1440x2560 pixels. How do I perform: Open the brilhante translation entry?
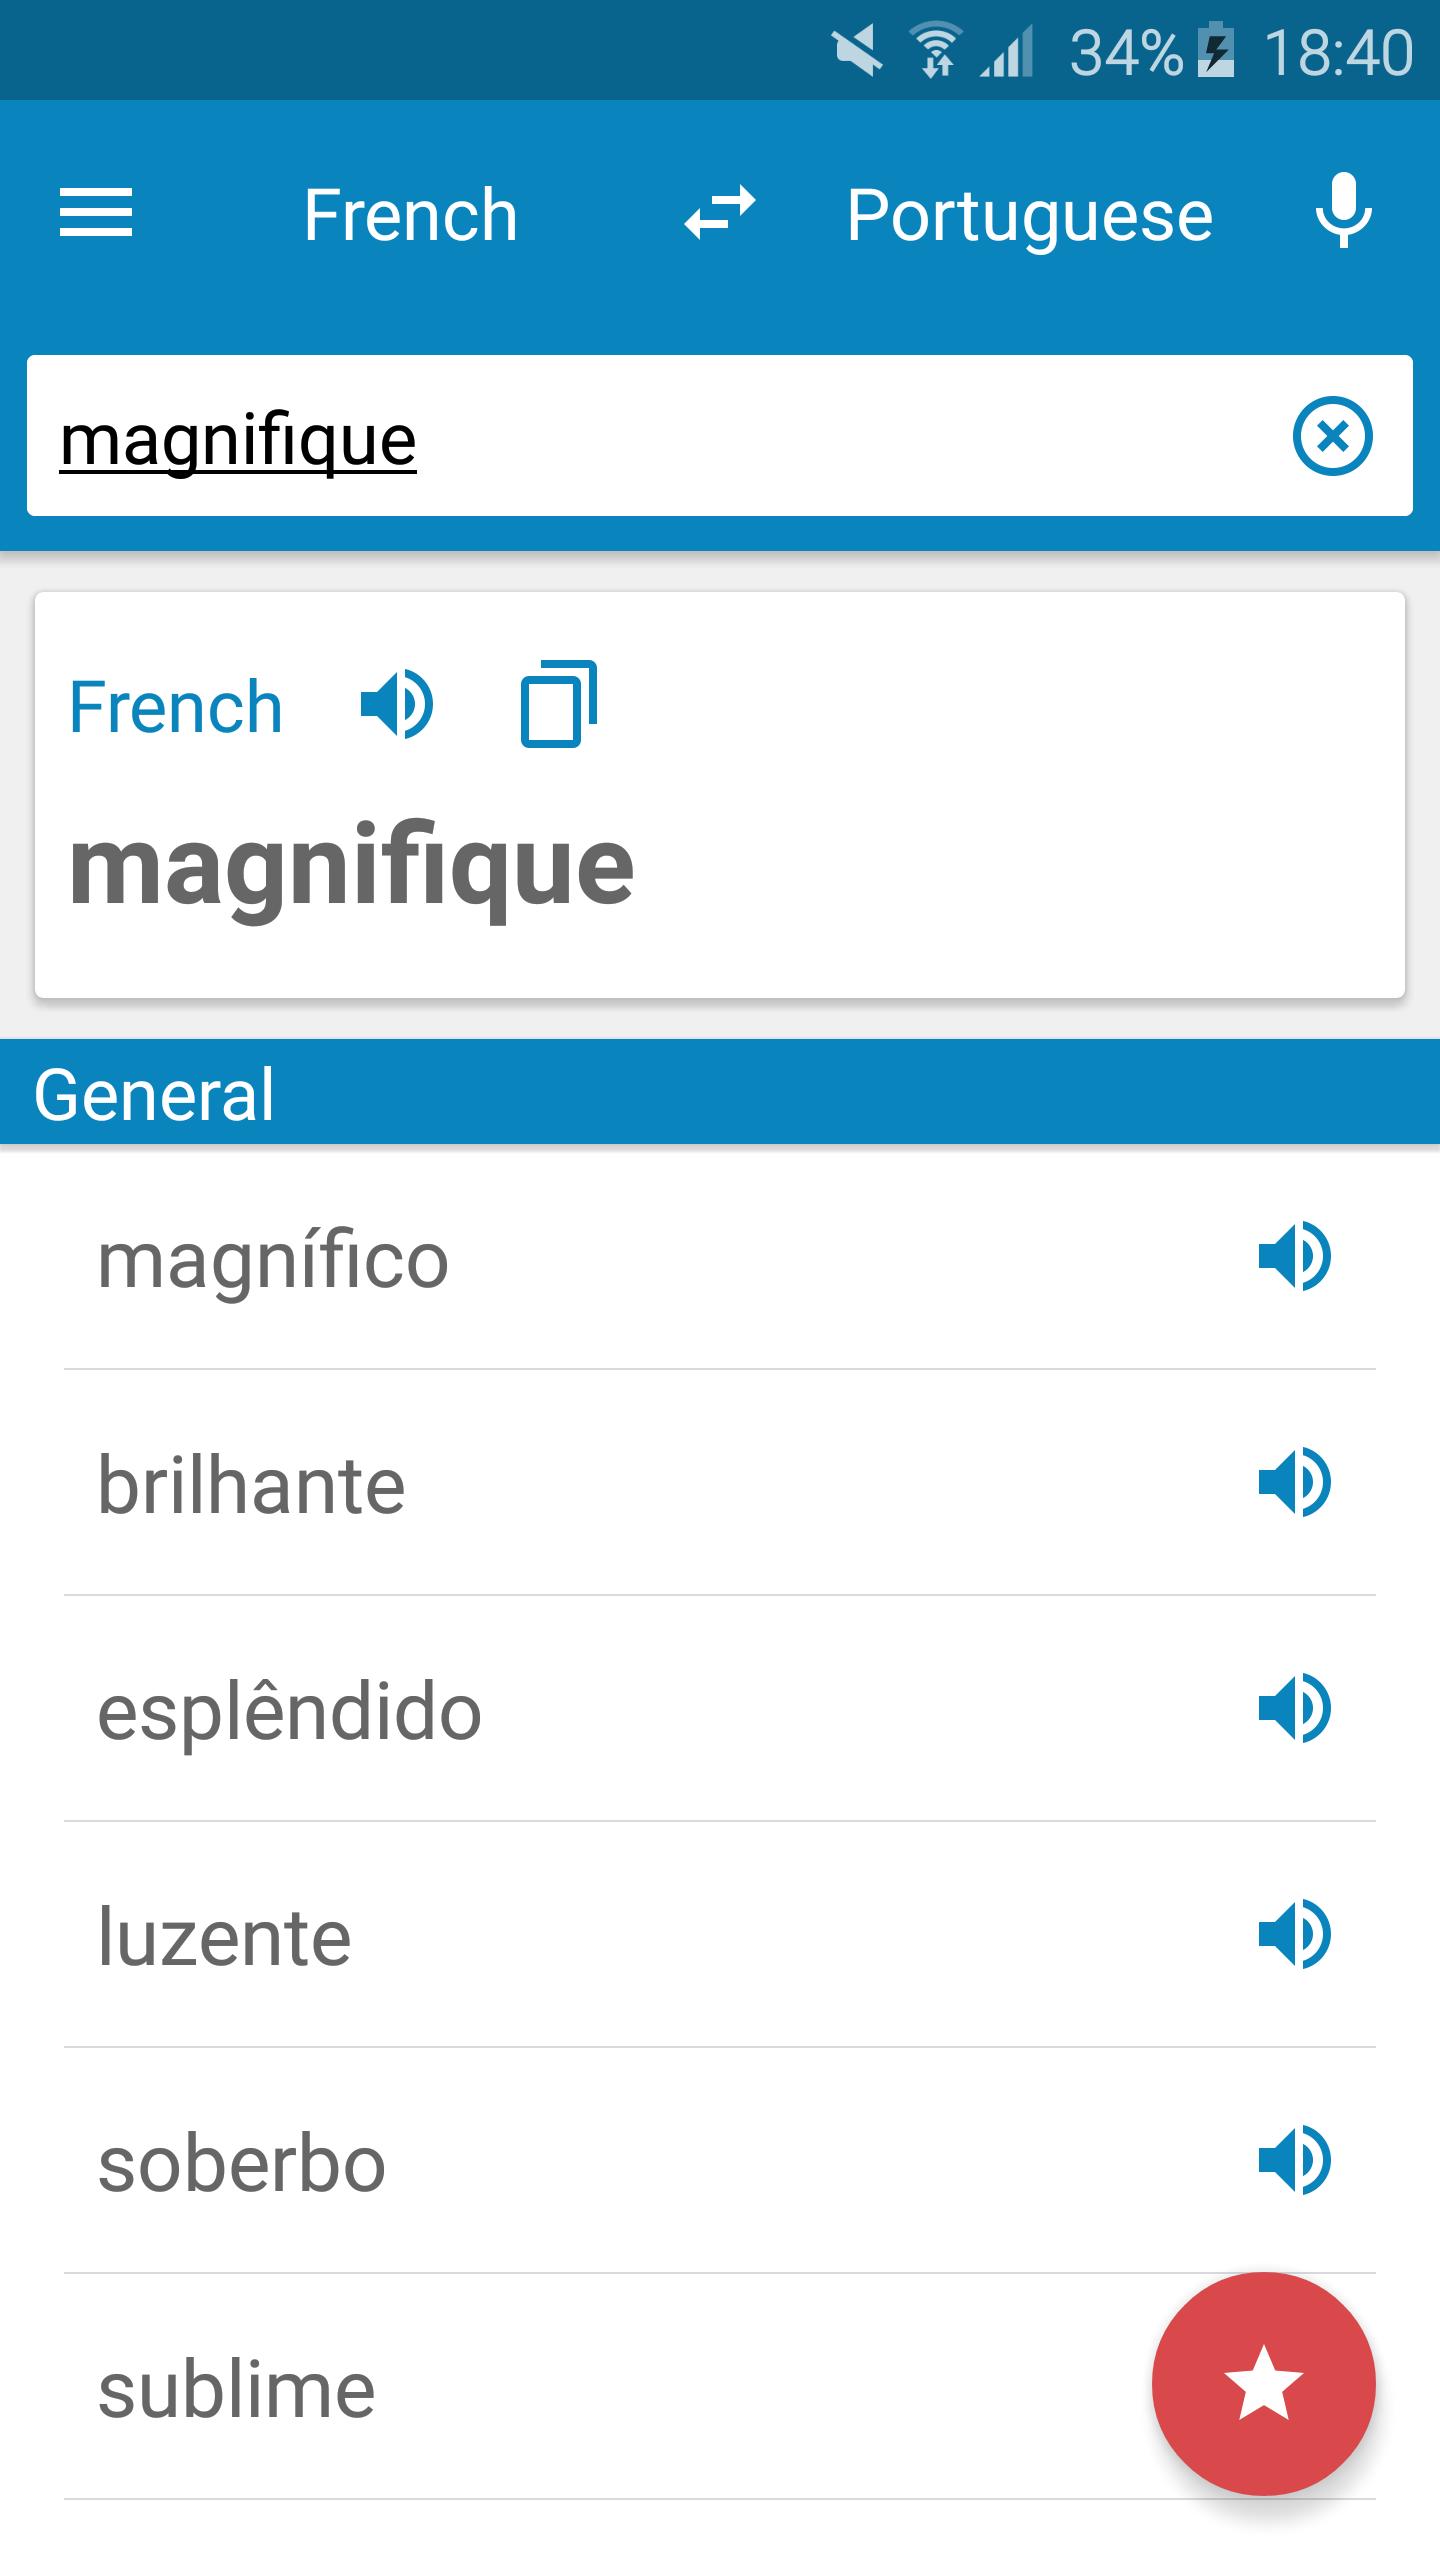click(720, 1483)
